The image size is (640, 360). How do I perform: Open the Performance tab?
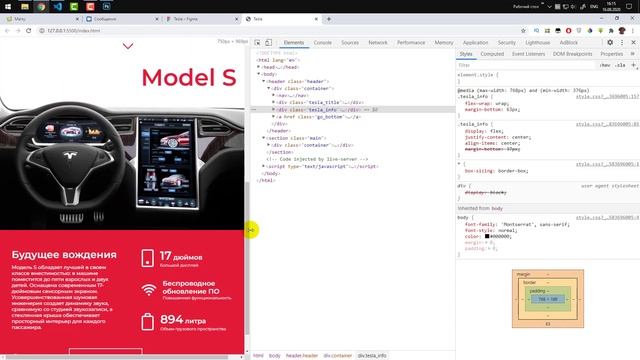click(x=411, y=42)
